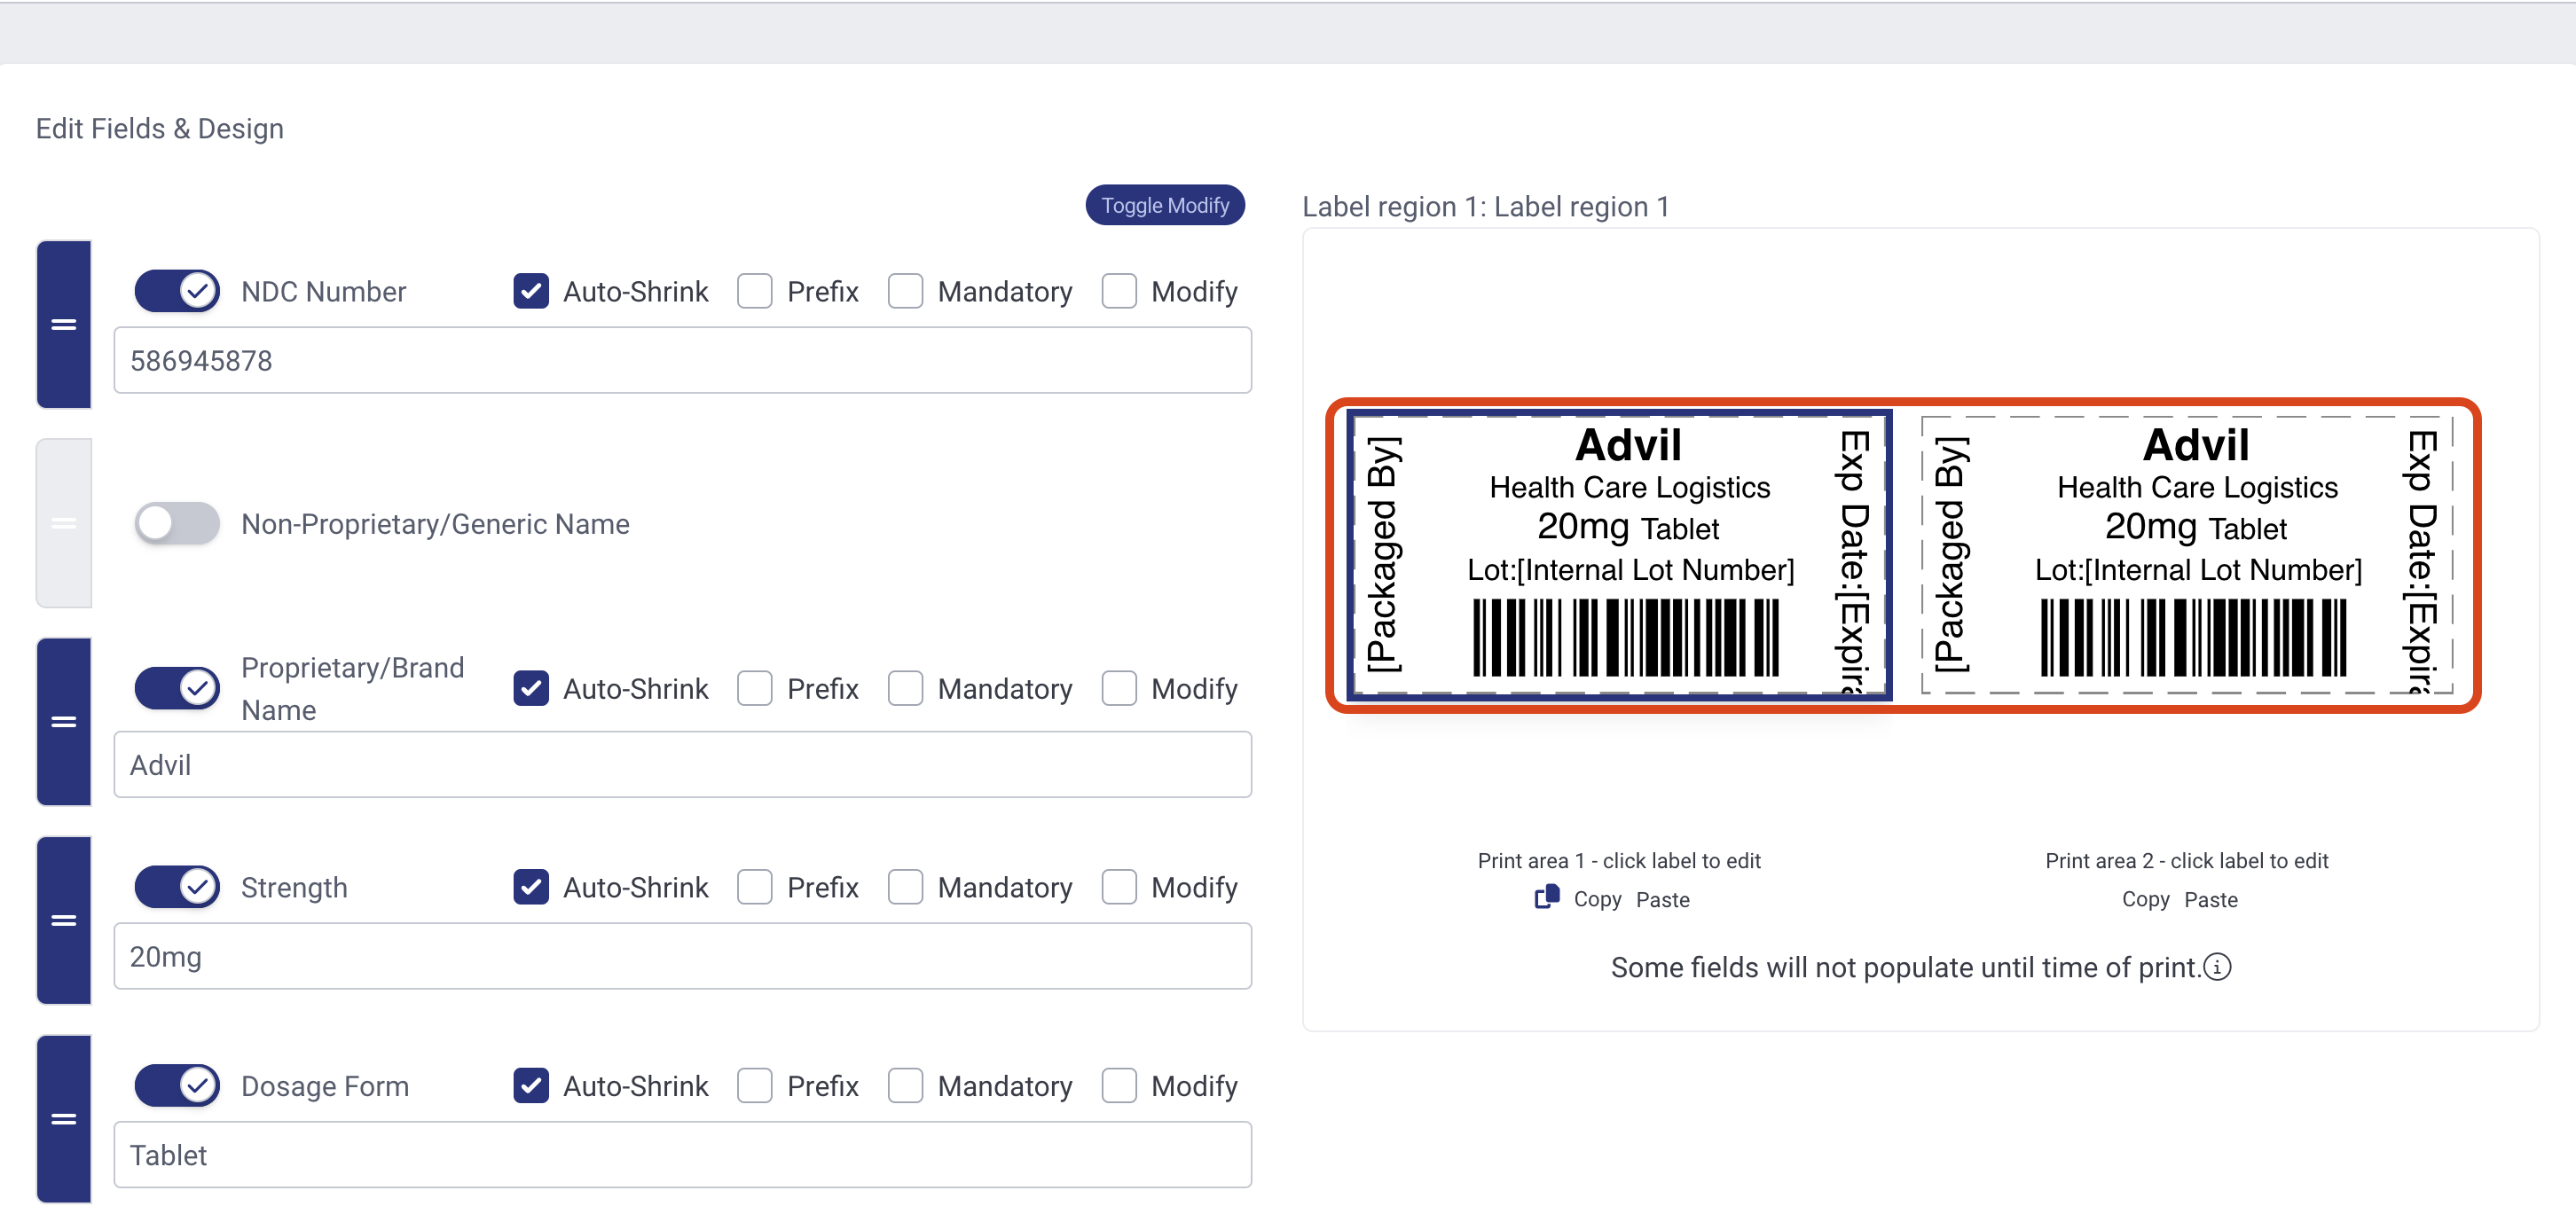
Task: Click the Non-Proprietary/Generic Name drag handle
Action: pyautogui.click(x=64, y=523)
